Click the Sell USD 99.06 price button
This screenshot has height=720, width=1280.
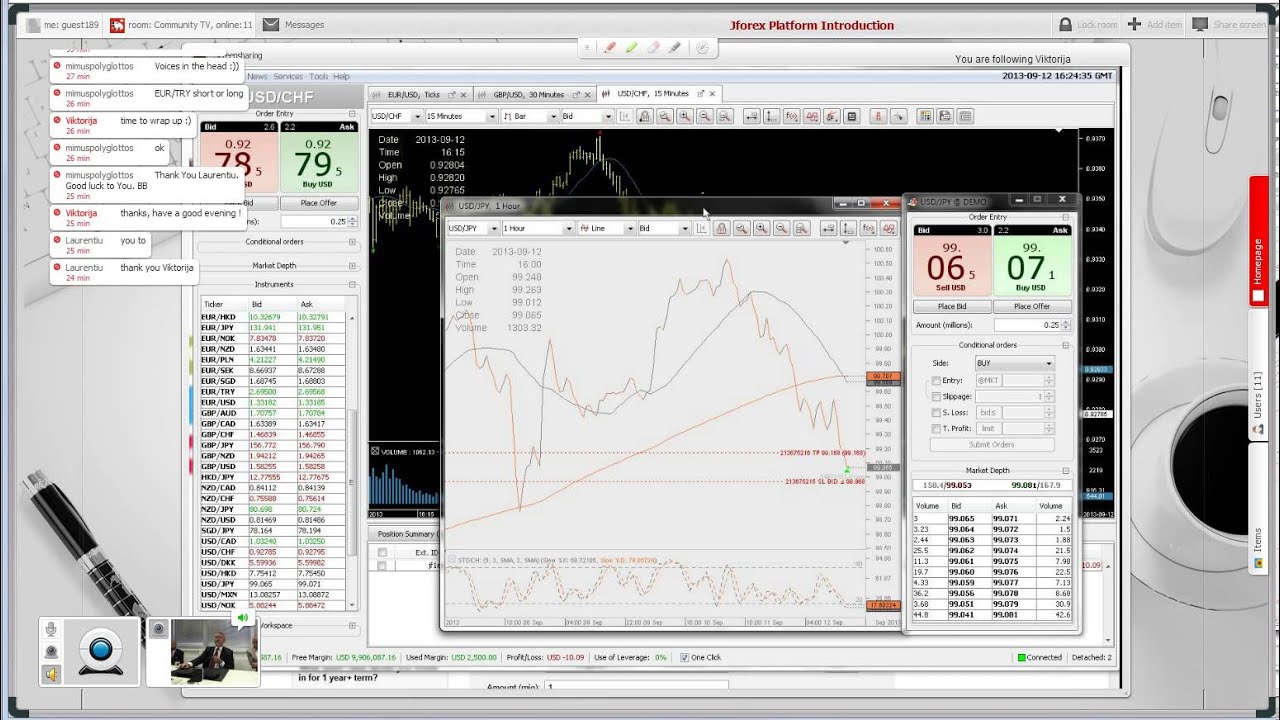pos(951,263)
